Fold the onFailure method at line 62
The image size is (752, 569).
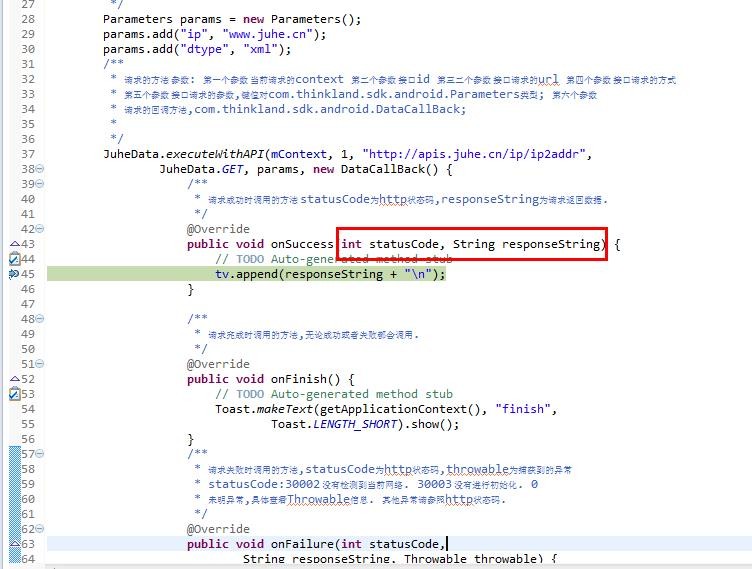[x=40, y=529]
